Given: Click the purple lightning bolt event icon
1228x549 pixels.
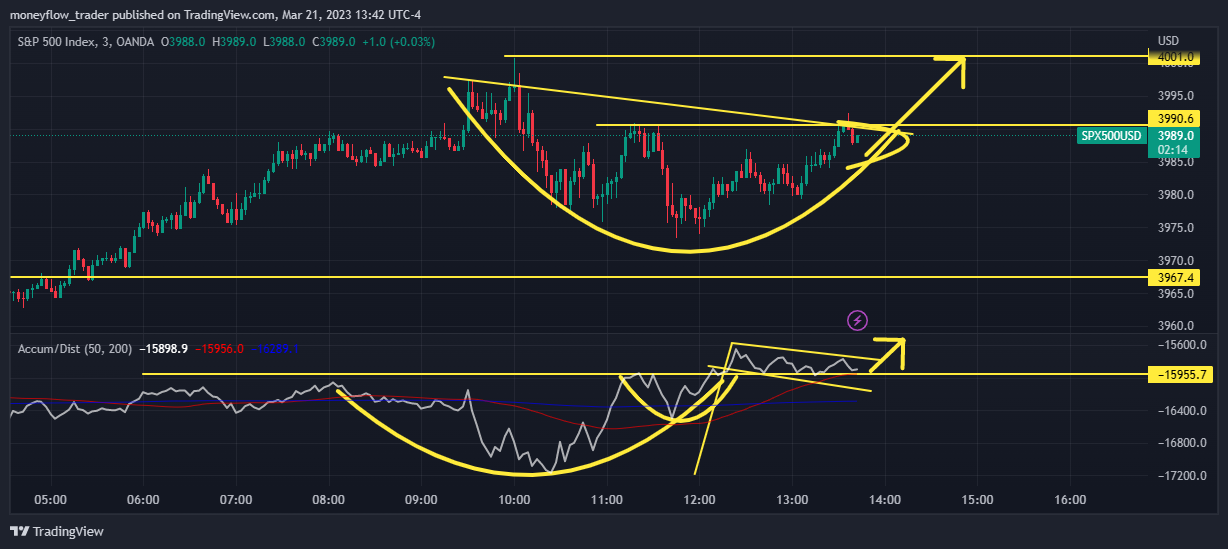Looking at the screenshot, I should coord(858,320).
